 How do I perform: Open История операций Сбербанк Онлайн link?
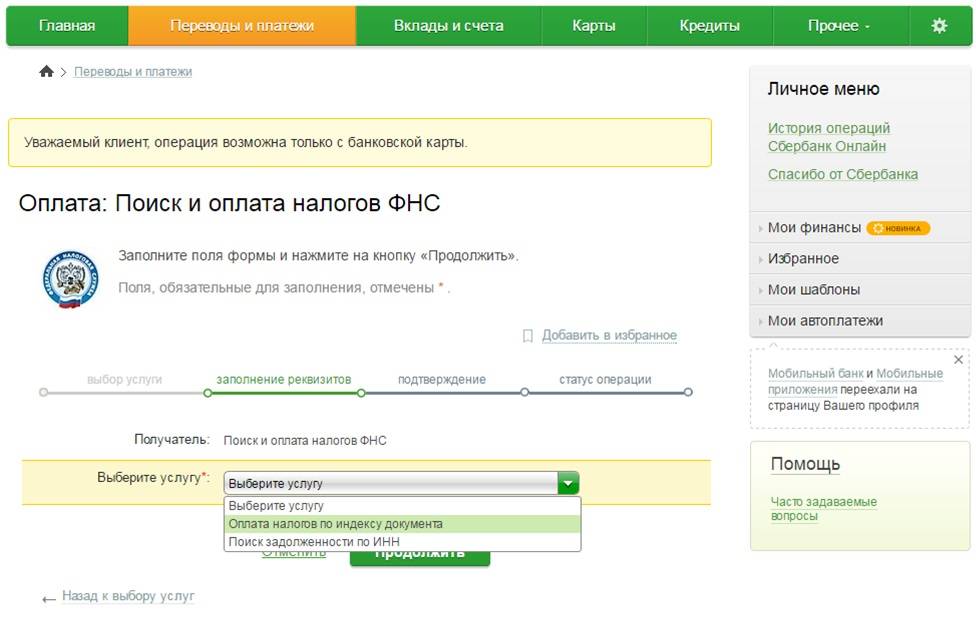[x=828, y=137]
